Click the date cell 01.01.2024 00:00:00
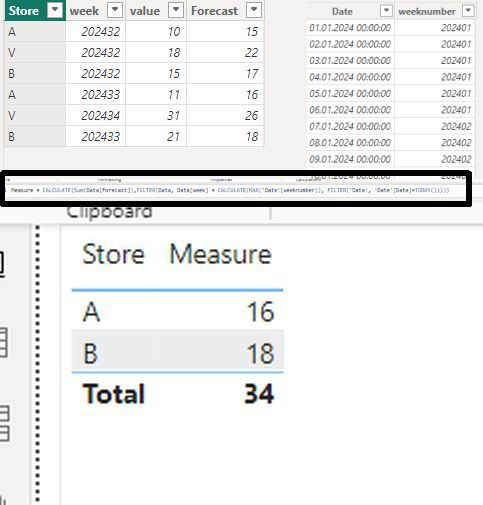 click(x=350, y=27)
